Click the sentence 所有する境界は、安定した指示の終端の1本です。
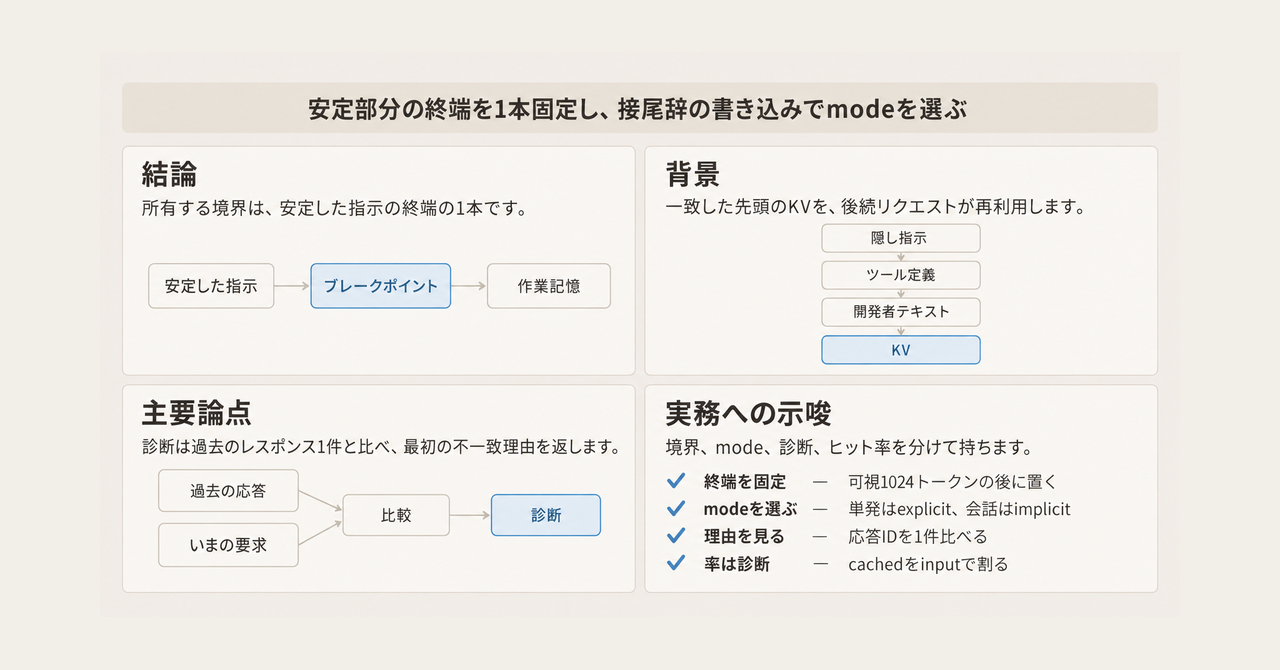 (334, 209)
